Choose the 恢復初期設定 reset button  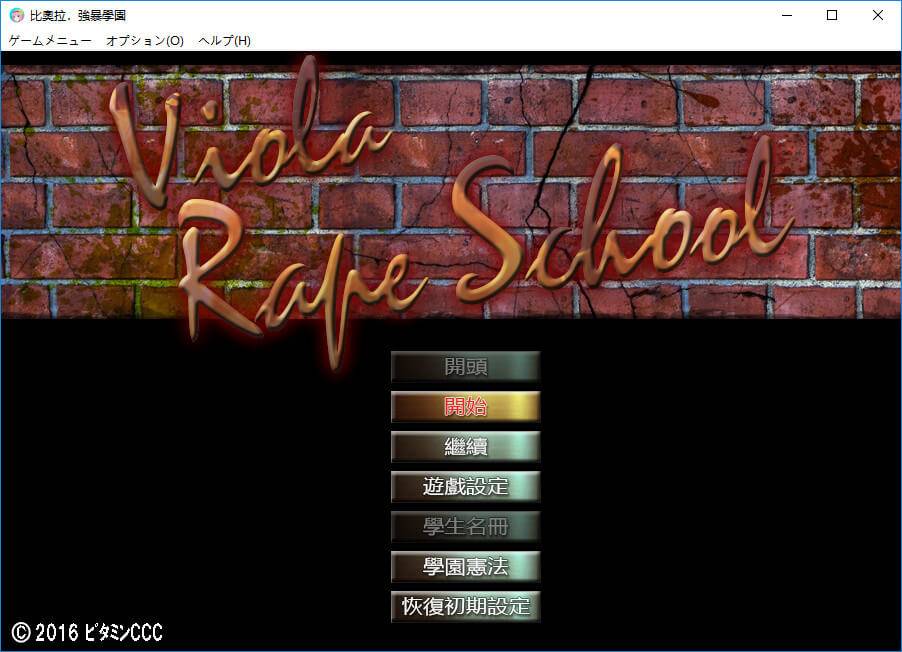(x=465, y=607)
